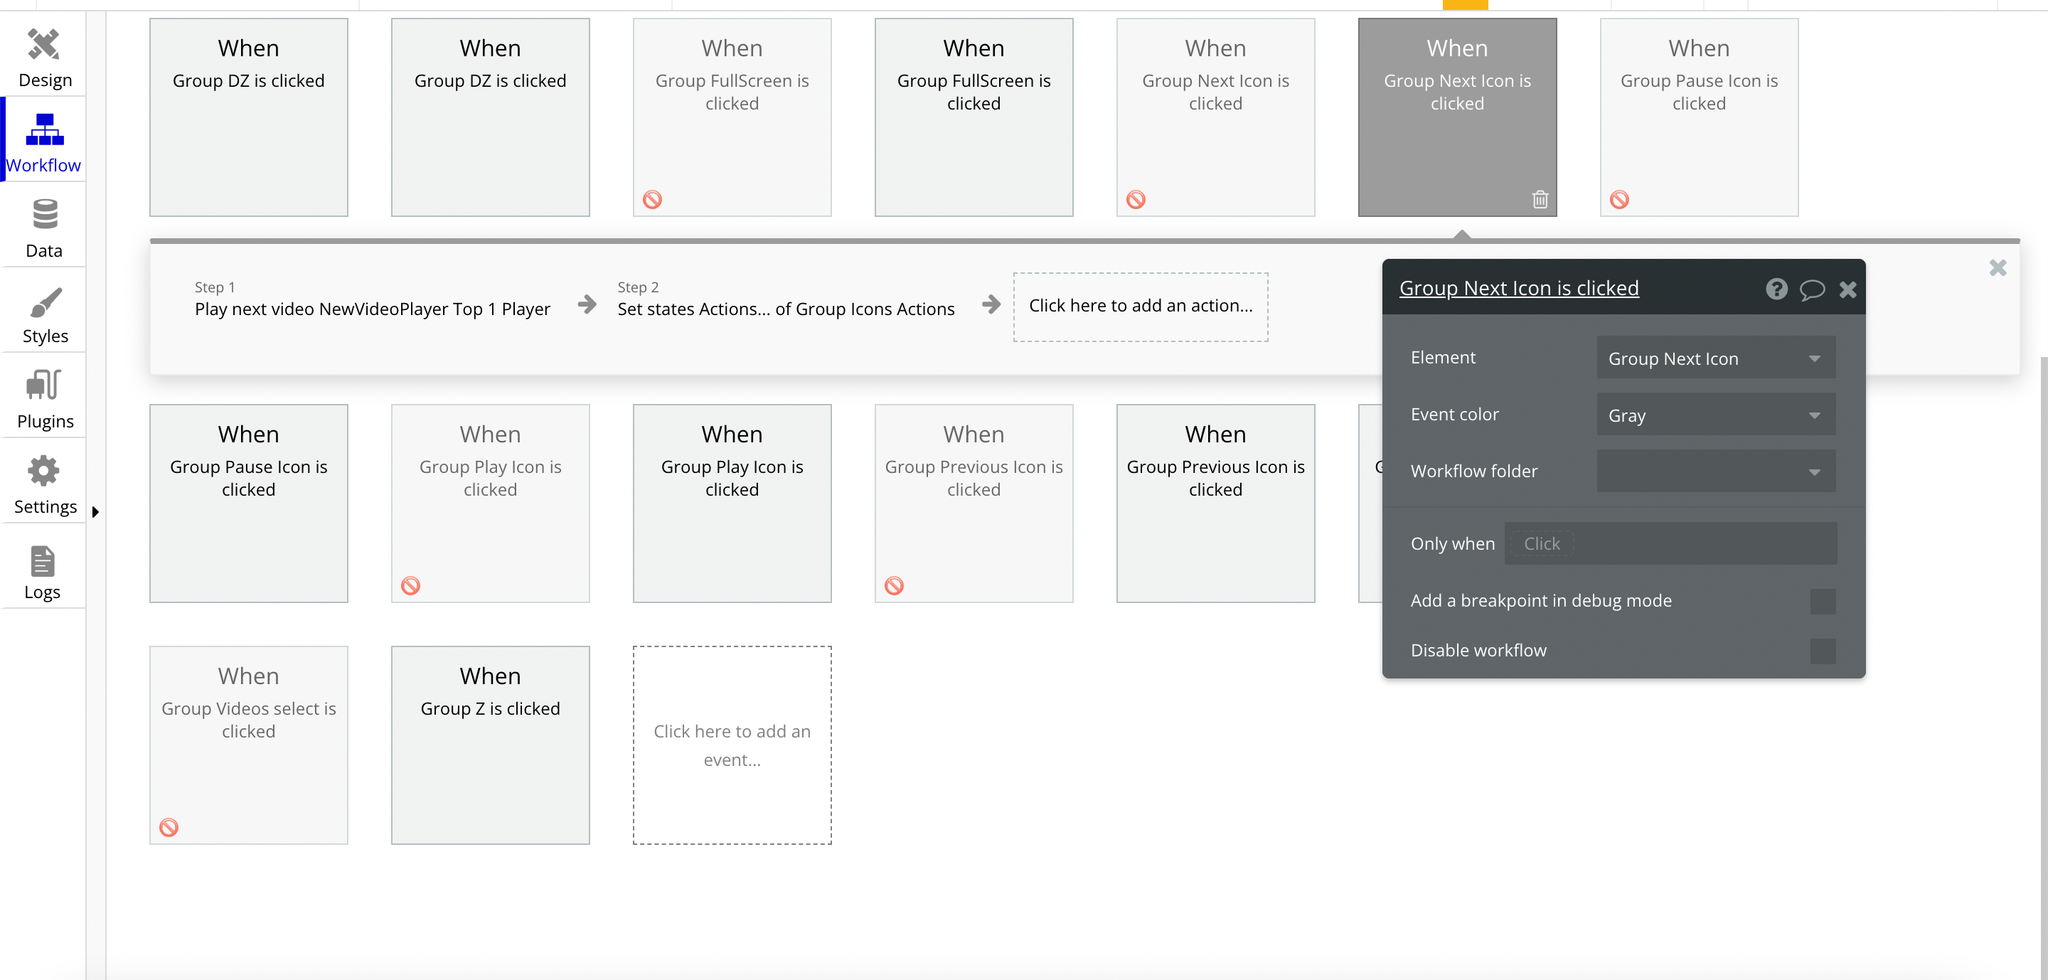The width and height of the screenshot is (2048, 980).
Task: Close the Group Next Icon property panel
Action: tap(1848, 289)
